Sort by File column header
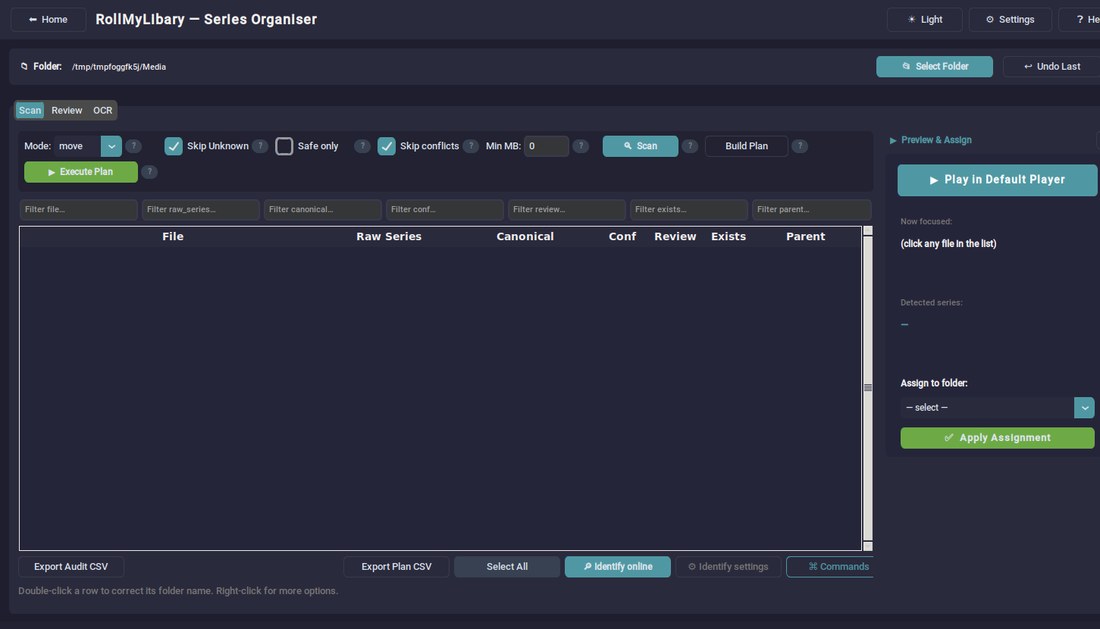1100x629 pixels. tap(173, 237)
